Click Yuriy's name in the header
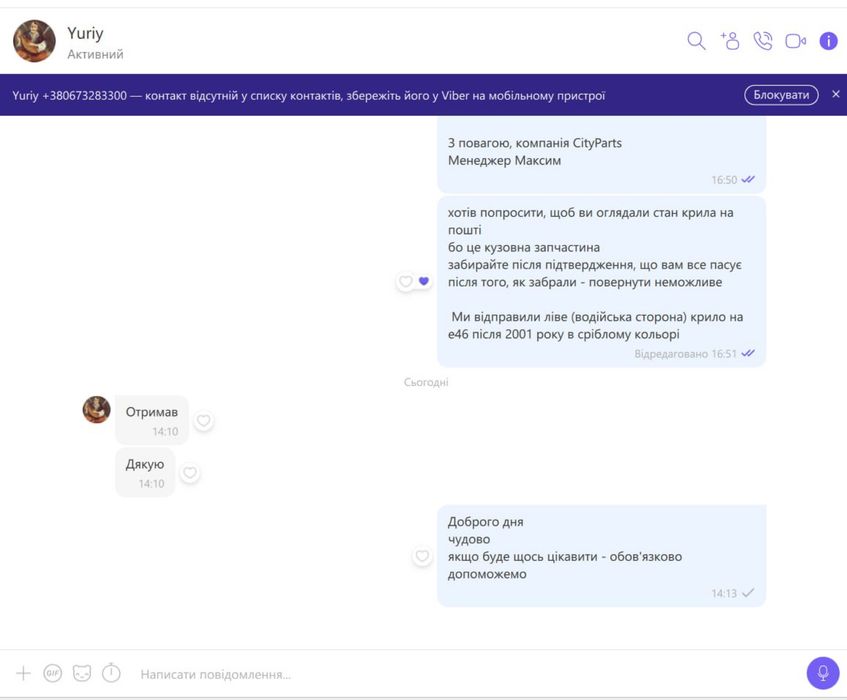This screenshot has height=700, width=847. [85, 33]
